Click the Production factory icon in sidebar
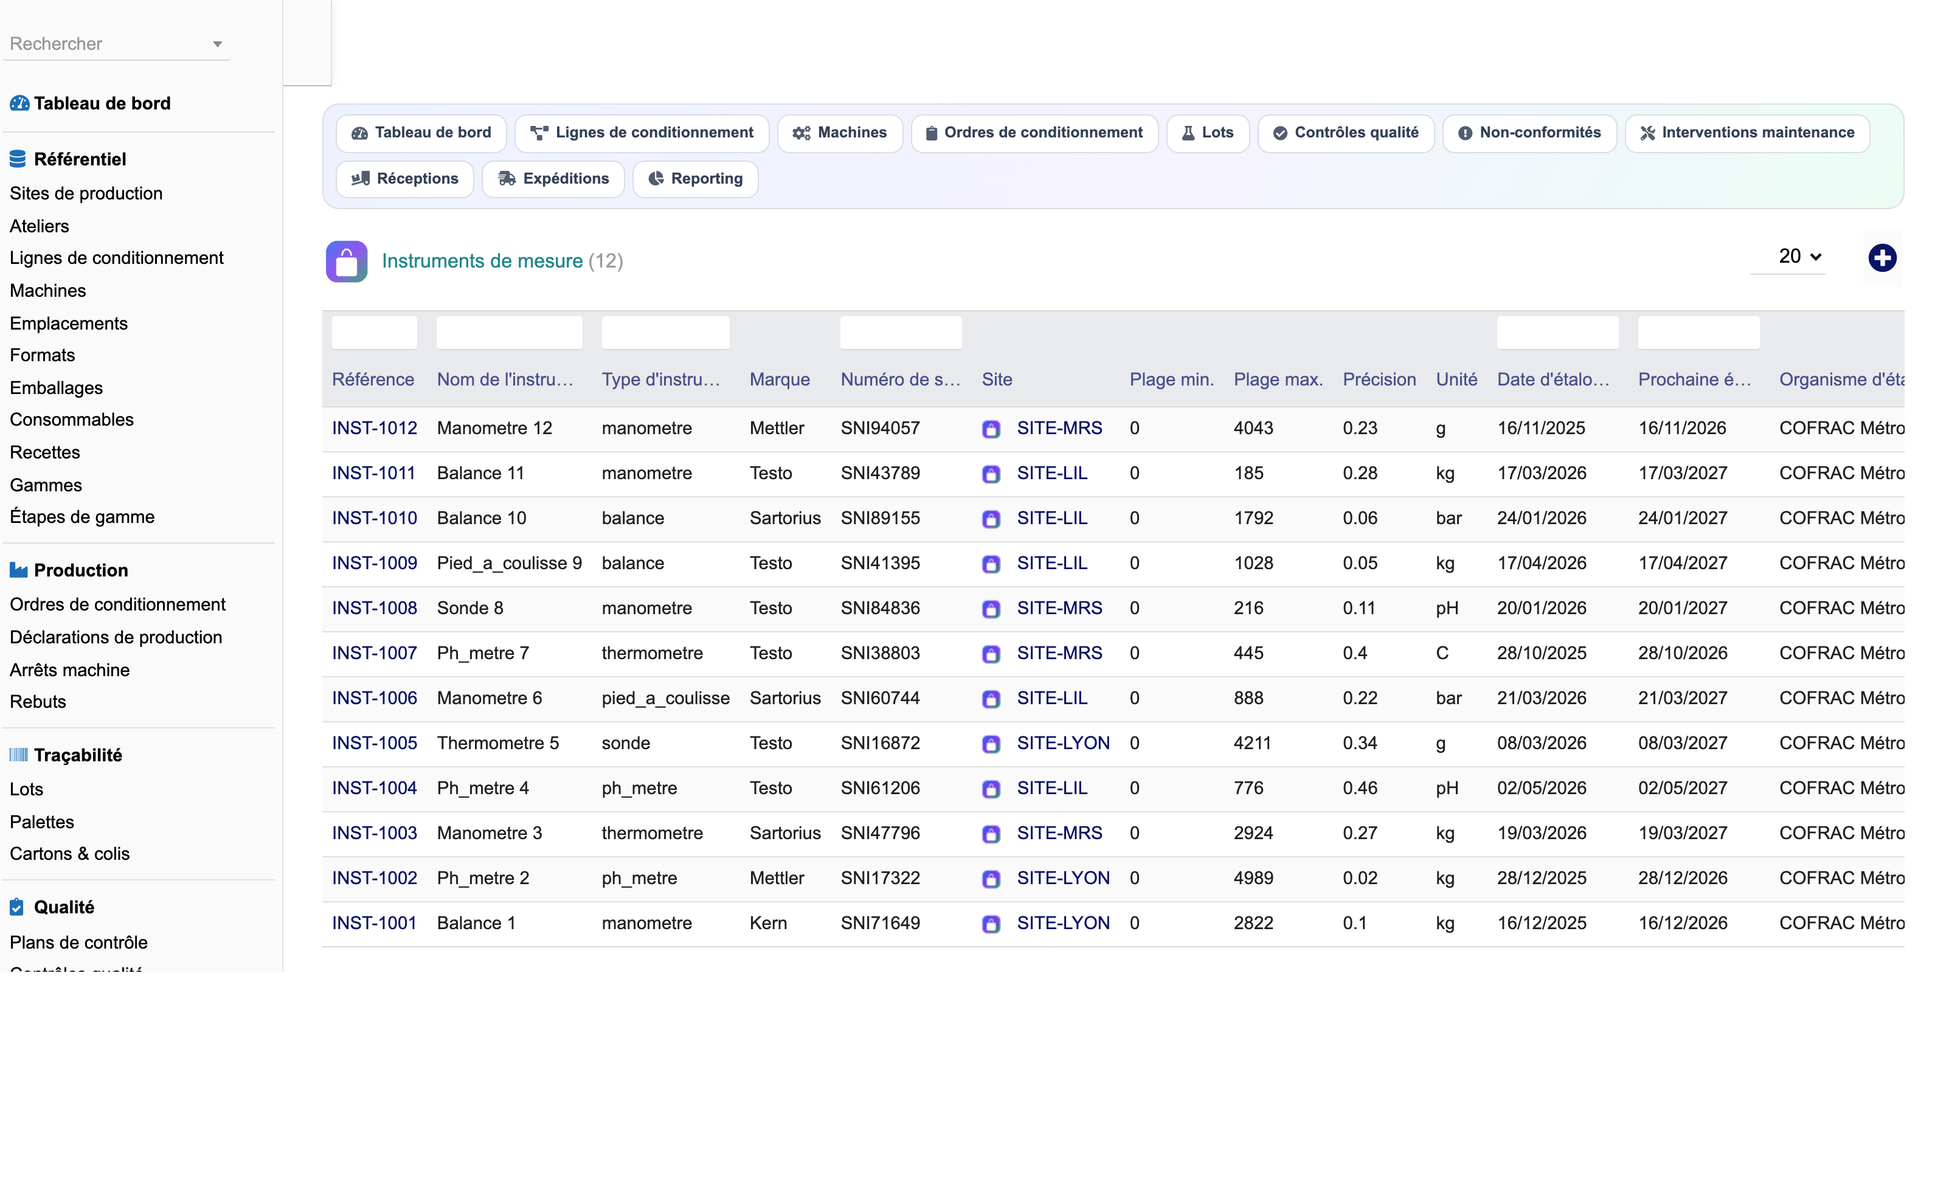1946x1204 pixels. click(x=18, y=570)
